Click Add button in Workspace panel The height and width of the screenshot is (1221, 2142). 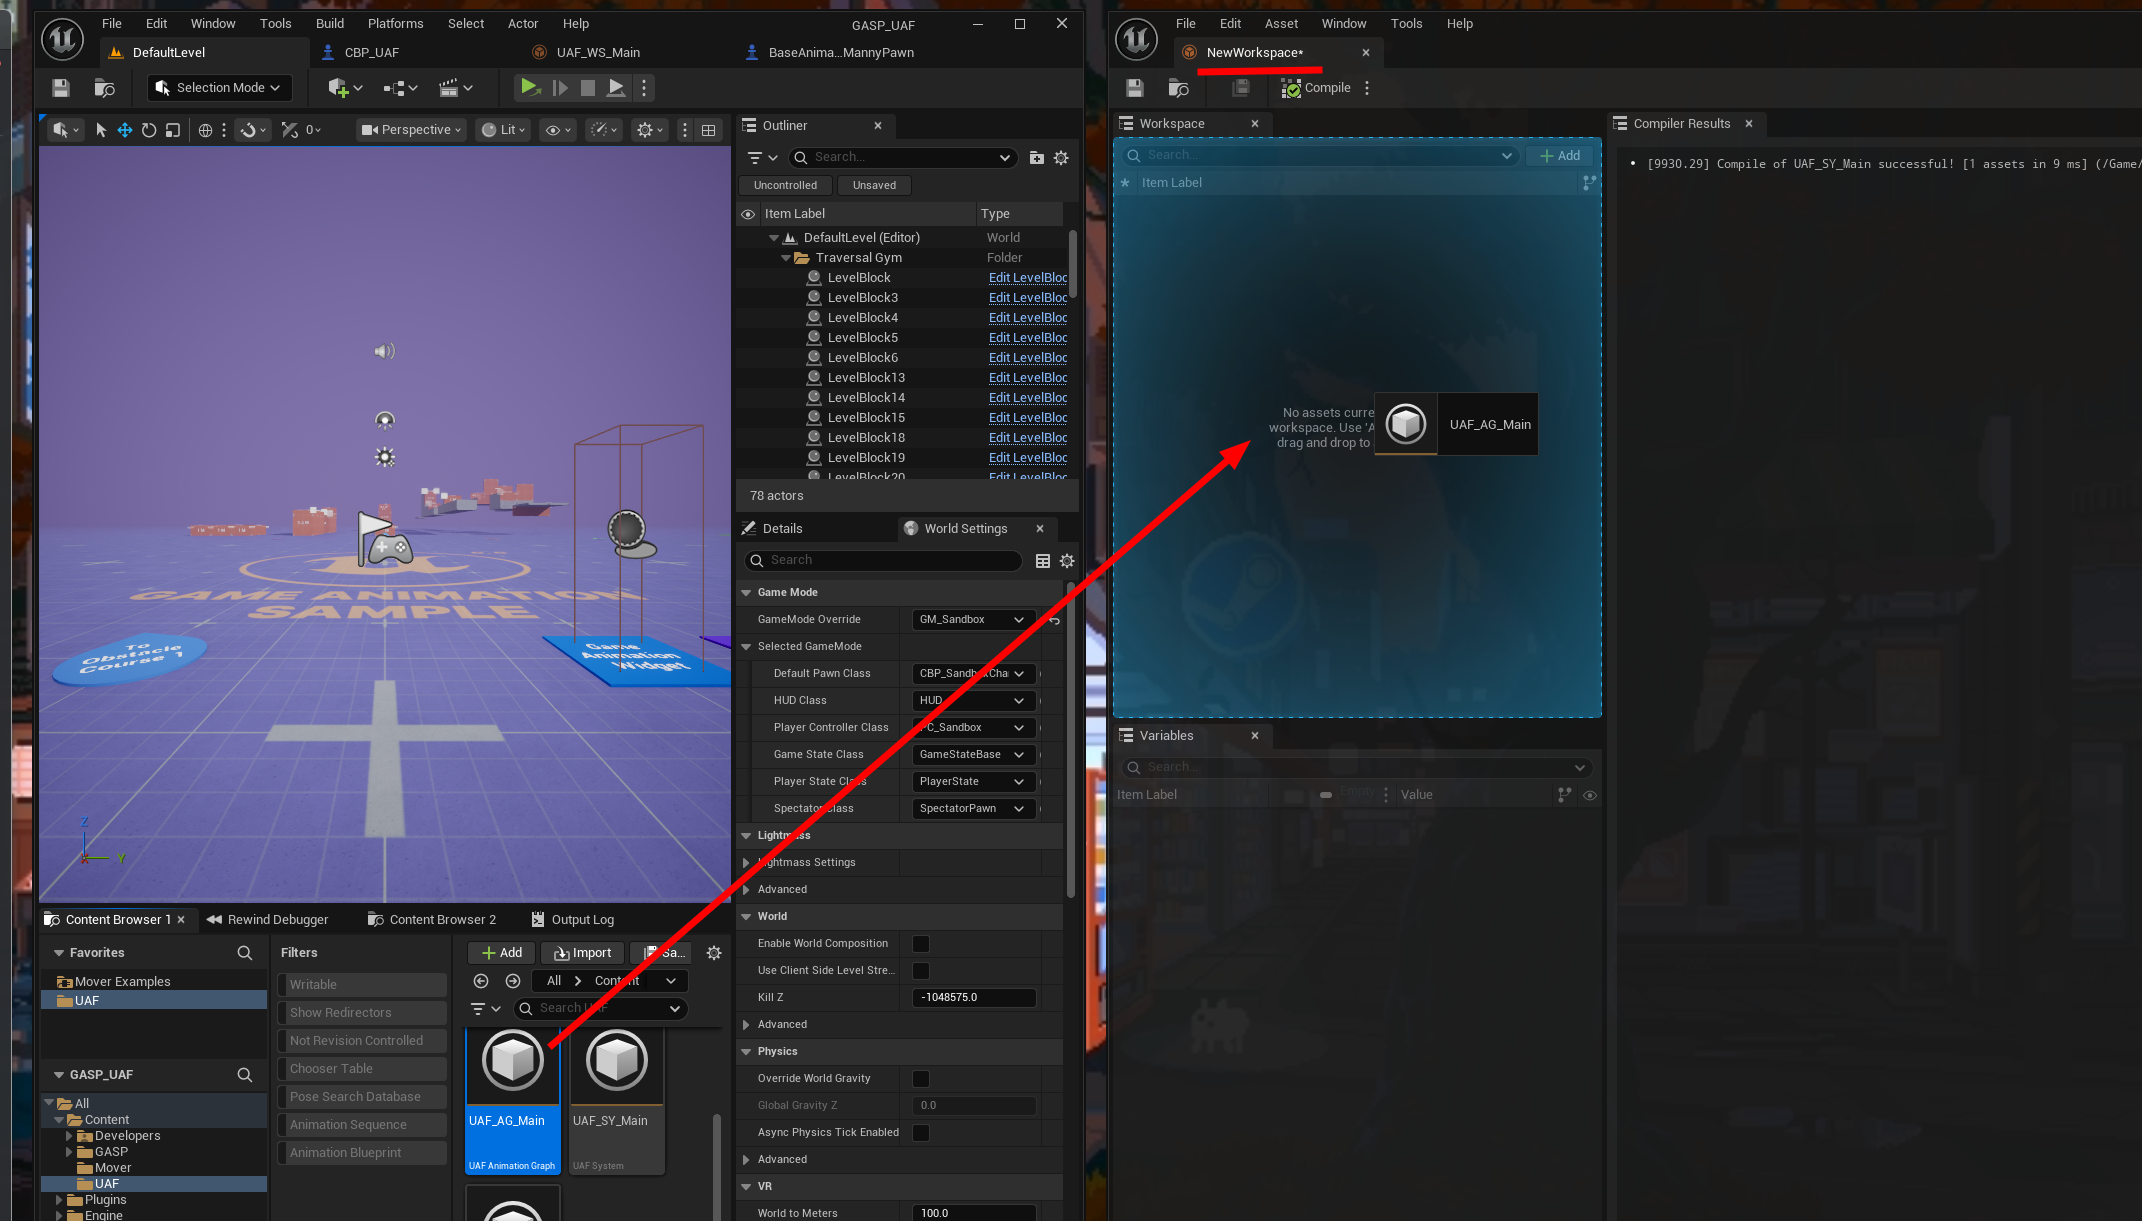point(1559,156)
